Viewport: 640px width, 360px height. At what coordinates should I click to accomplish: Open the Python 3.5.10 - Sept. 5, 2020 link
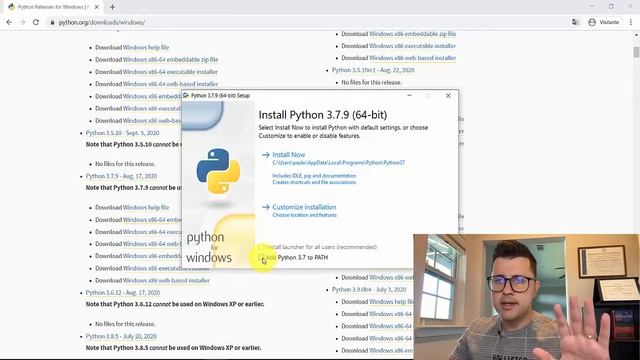click(122, 133)
